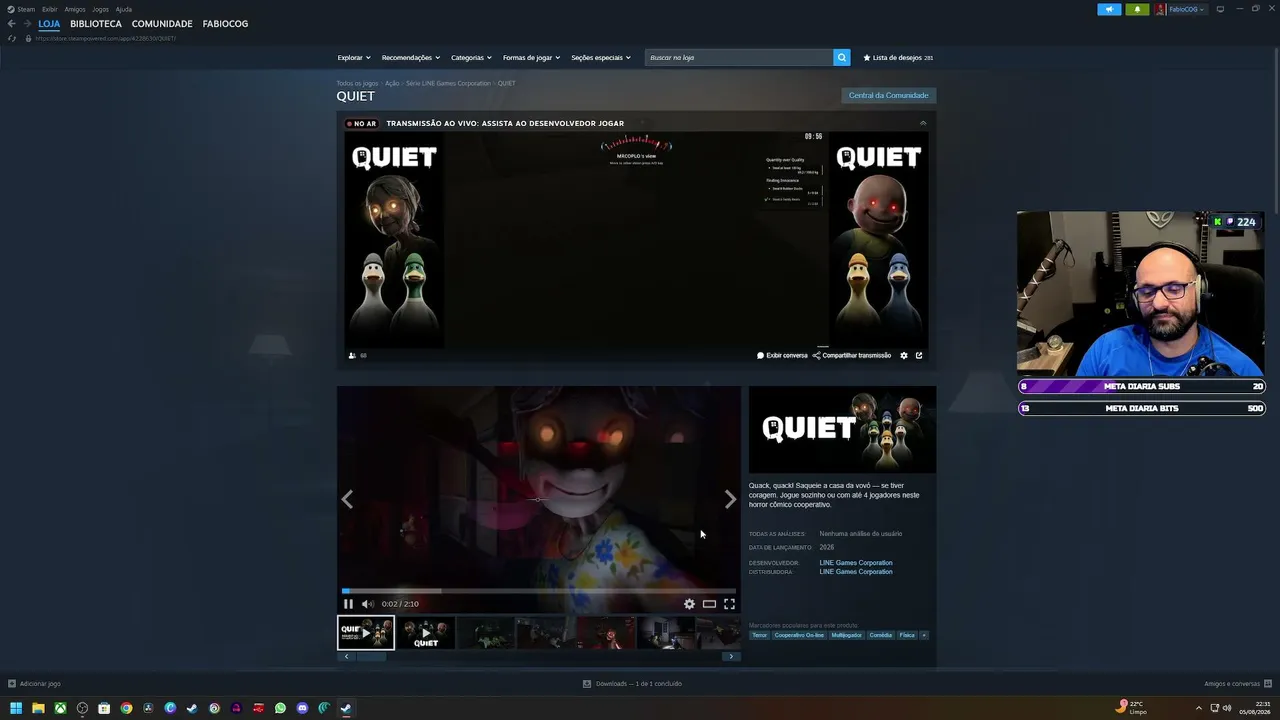Open trailer video settings gear
The image size is (1280, 720).
(689, 604)
